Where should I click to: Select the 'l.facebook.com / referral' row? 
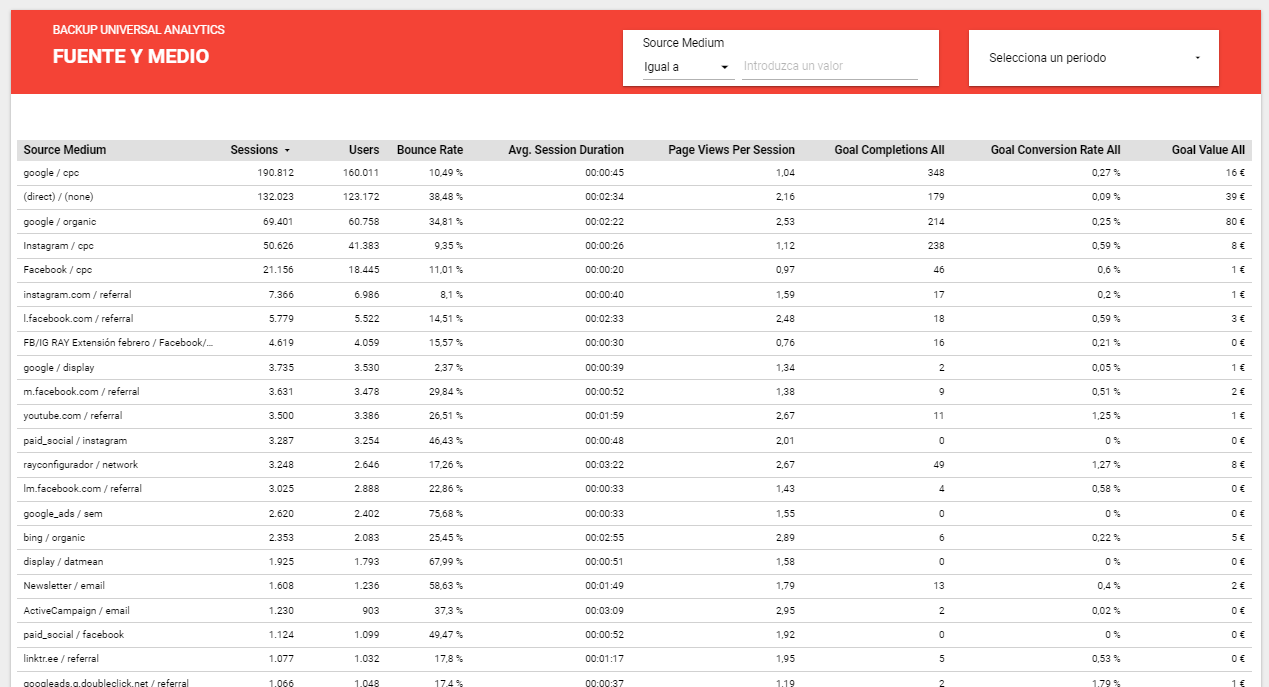point(634,319)
